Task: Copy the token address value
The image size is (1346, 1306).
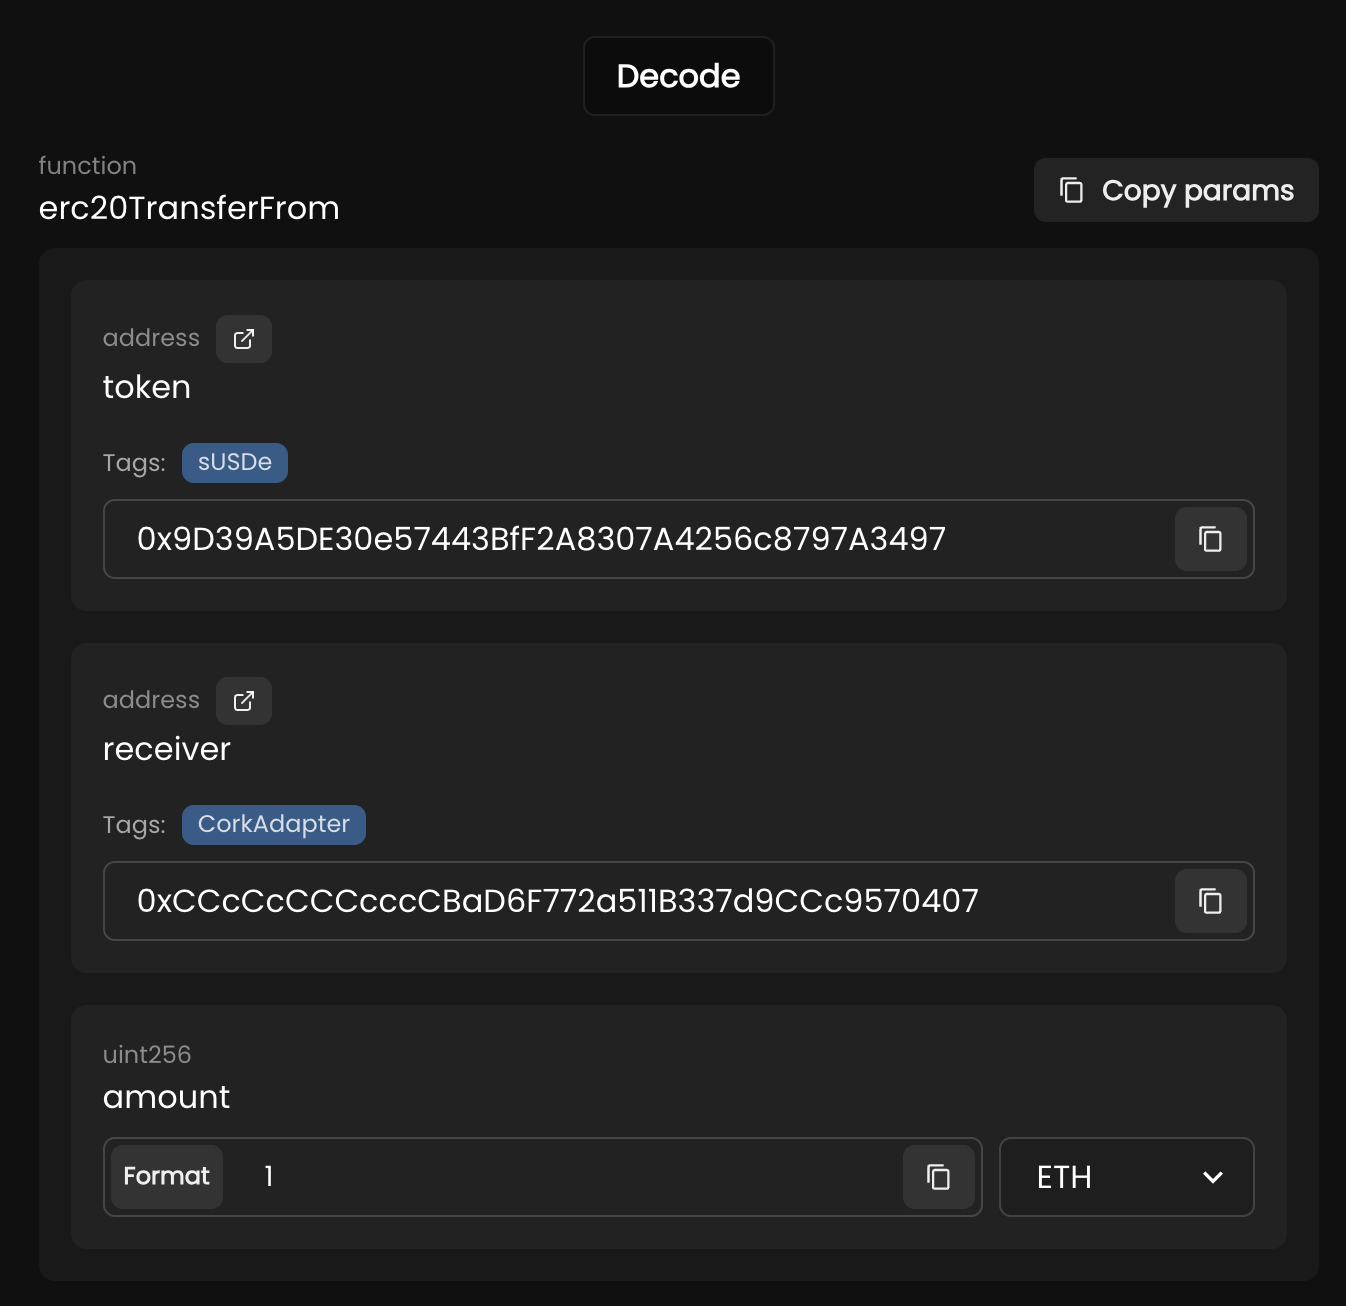Action: click(x=1210, y=539)
